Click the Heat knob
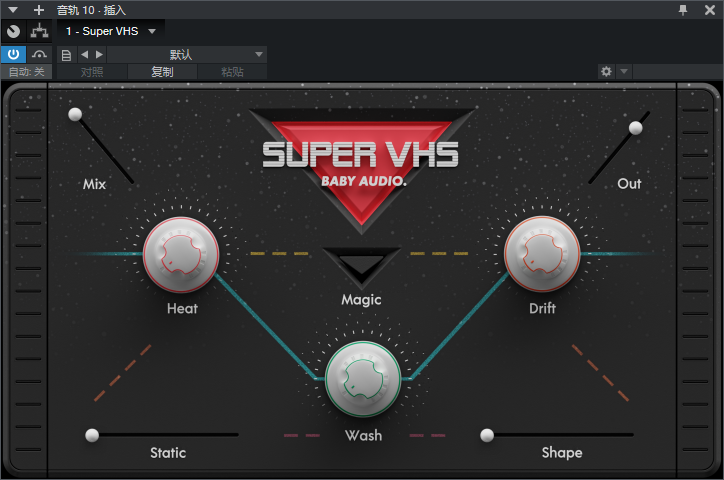Viewport: 724px width, 480px height. tap(181, 254)
